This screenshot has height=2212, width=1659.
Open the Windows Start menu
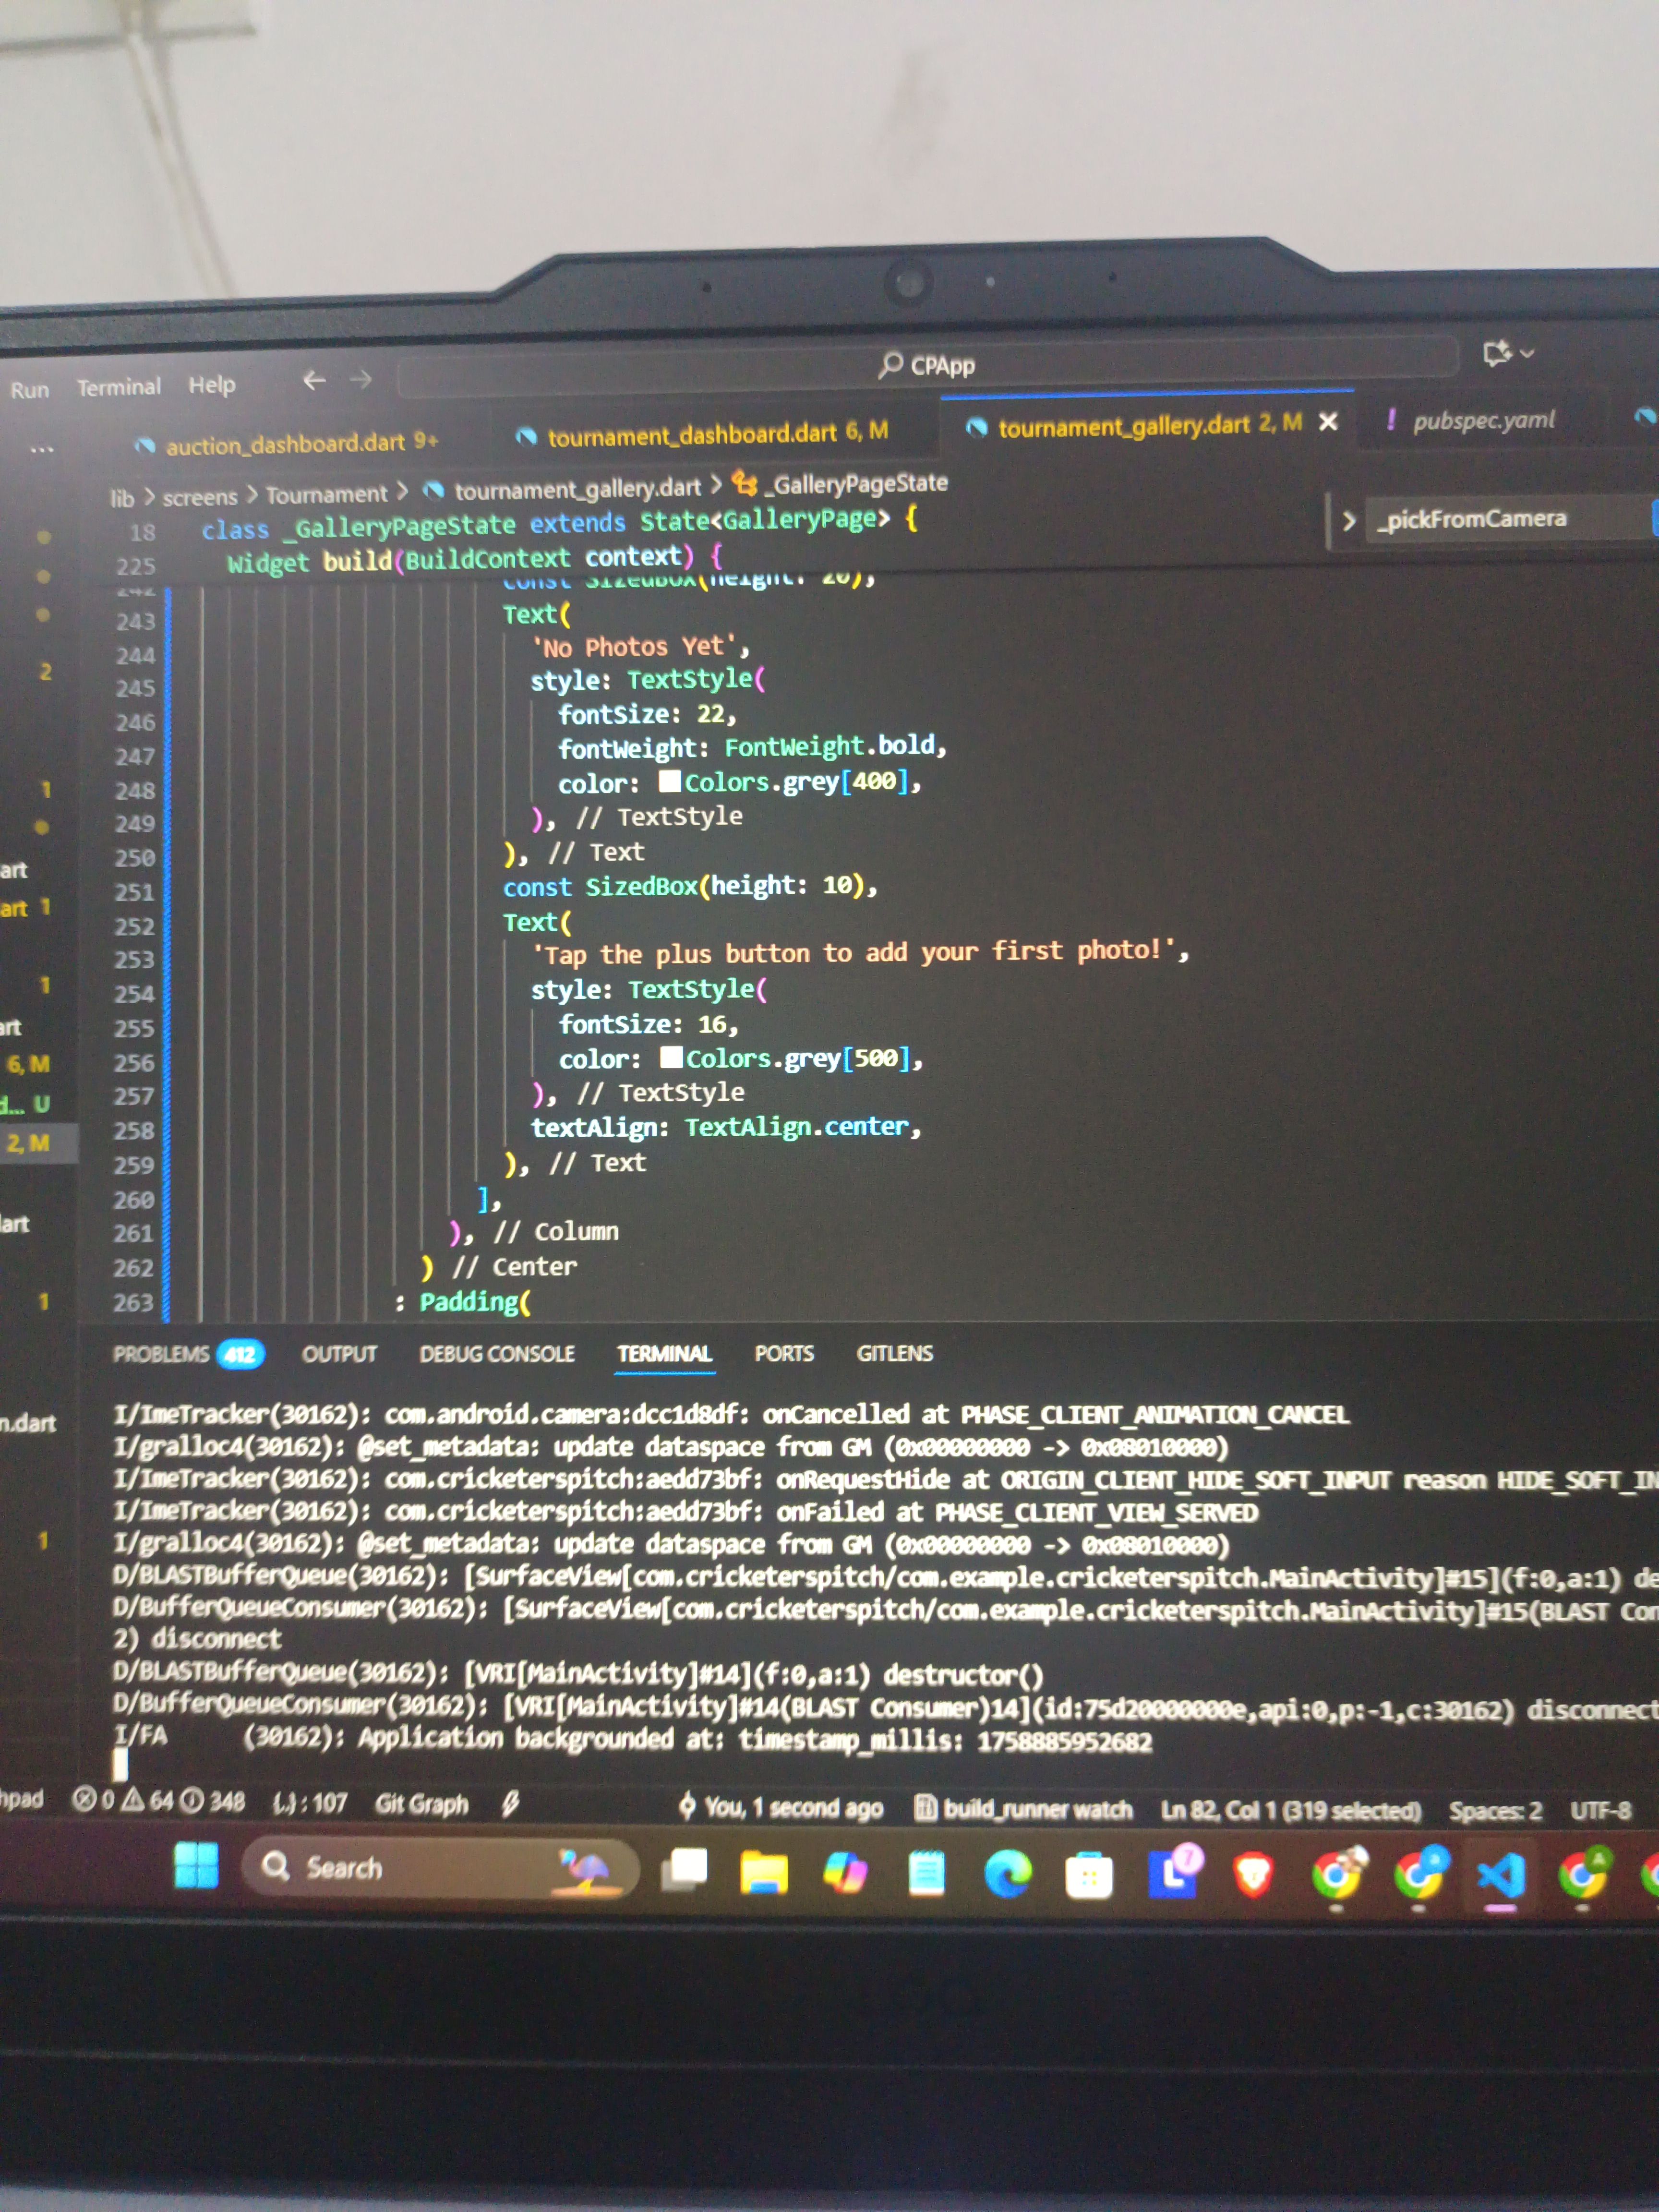pos(196,1865)
